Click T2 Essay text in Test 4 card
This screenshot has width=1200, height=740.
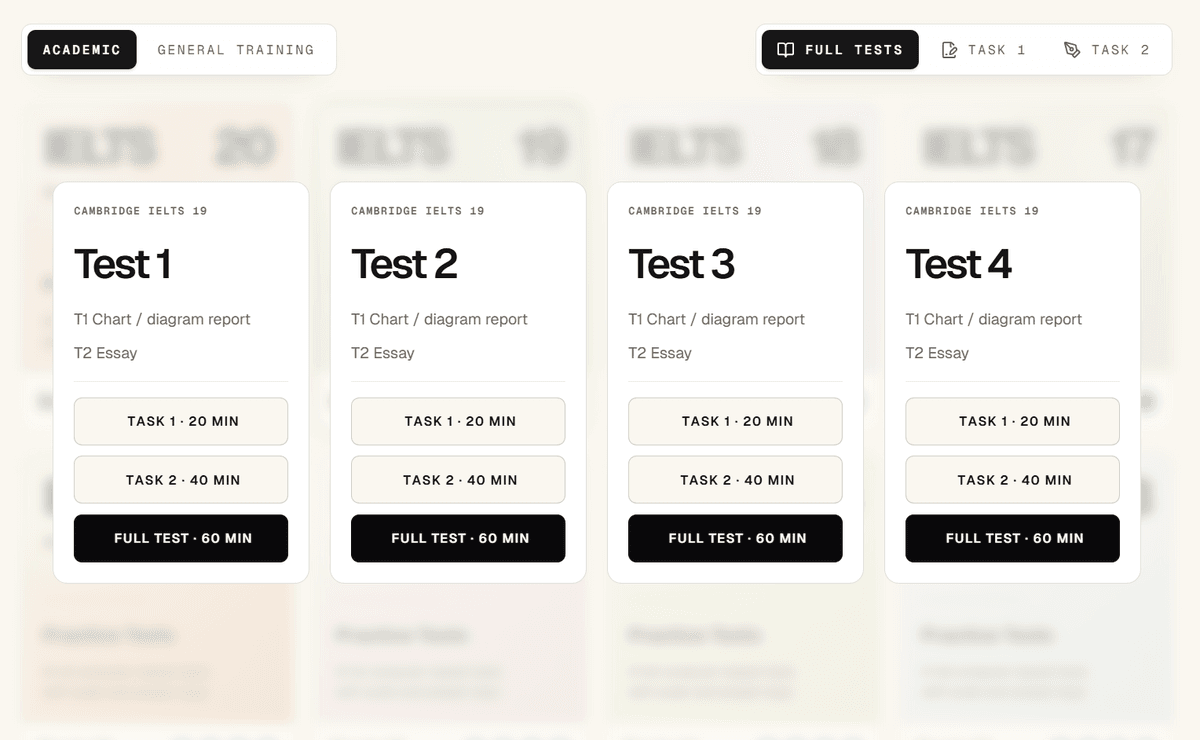coord(937,353)
